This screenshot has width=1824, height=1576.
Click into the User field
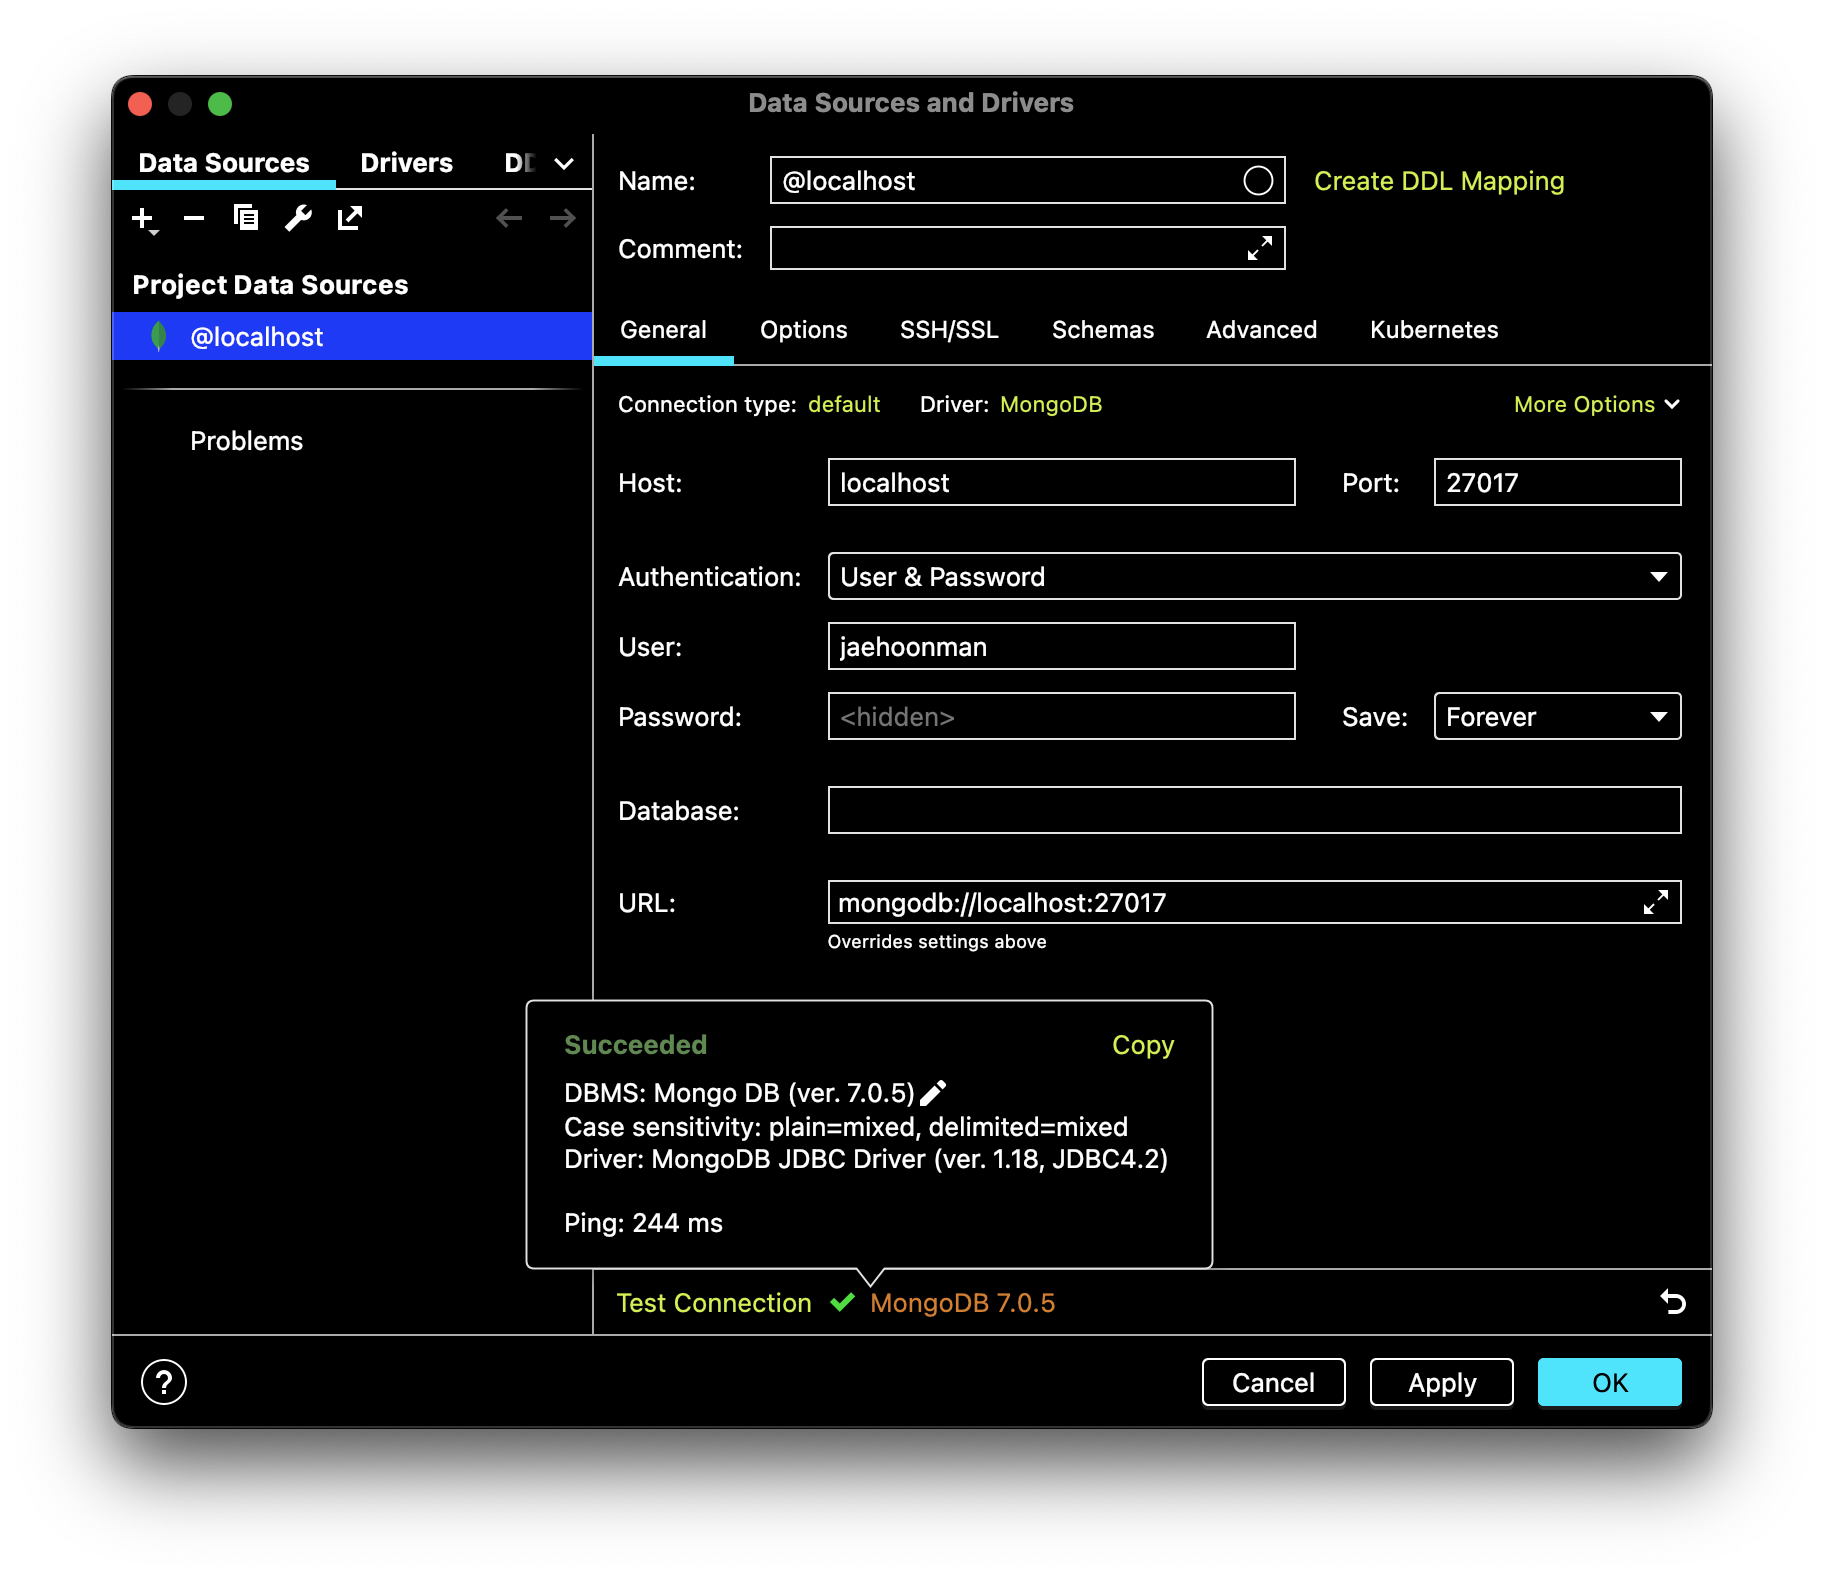click(x=1061, y=646)
